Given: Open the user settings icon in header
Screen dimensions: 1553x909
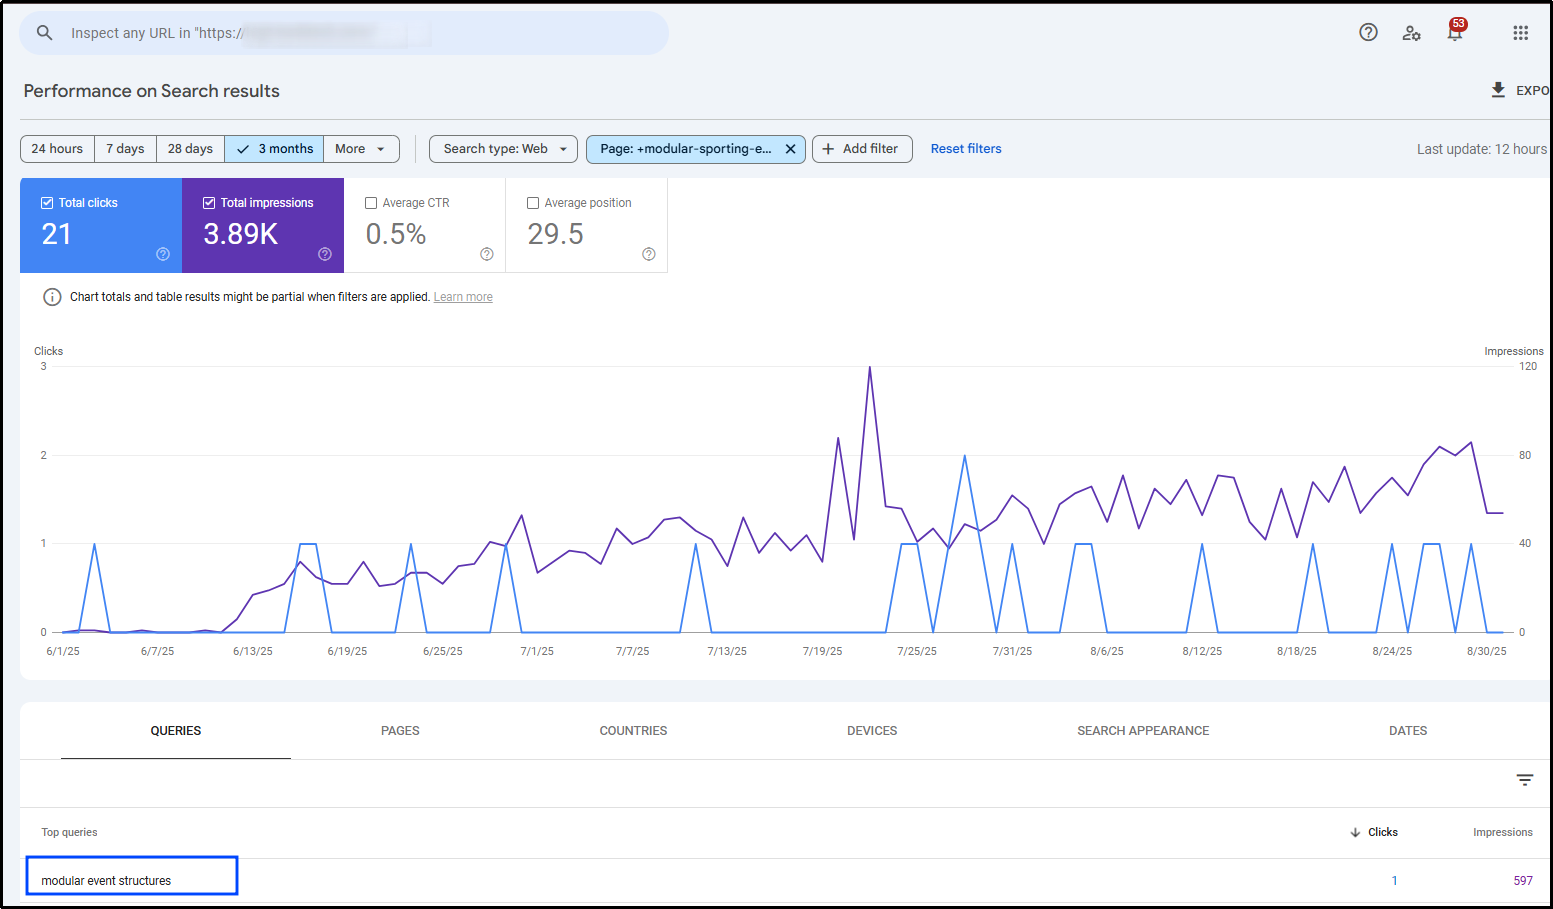Looking at the screenshot, I should pos(1411,33).
